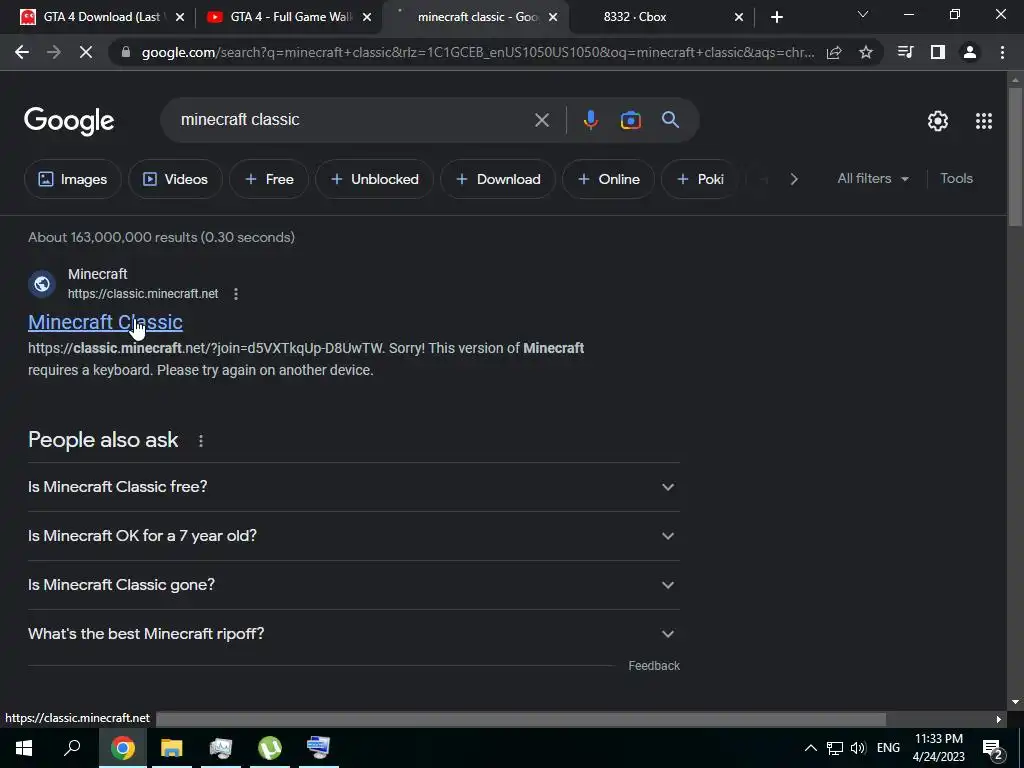Screen dimensions: 1024x768
Task: Click the address bar URL
Action: pyautogui.click(x=477, y=52)
